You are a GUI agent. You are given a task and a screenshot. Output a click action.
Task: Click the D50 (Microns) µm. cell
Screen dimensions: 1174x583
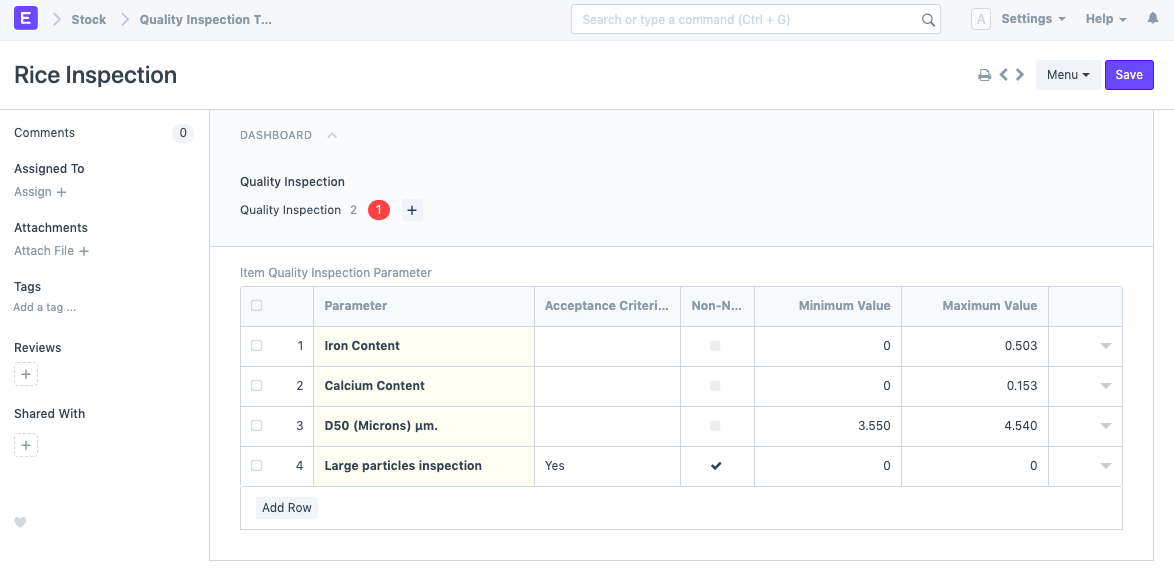coord(424,426)
